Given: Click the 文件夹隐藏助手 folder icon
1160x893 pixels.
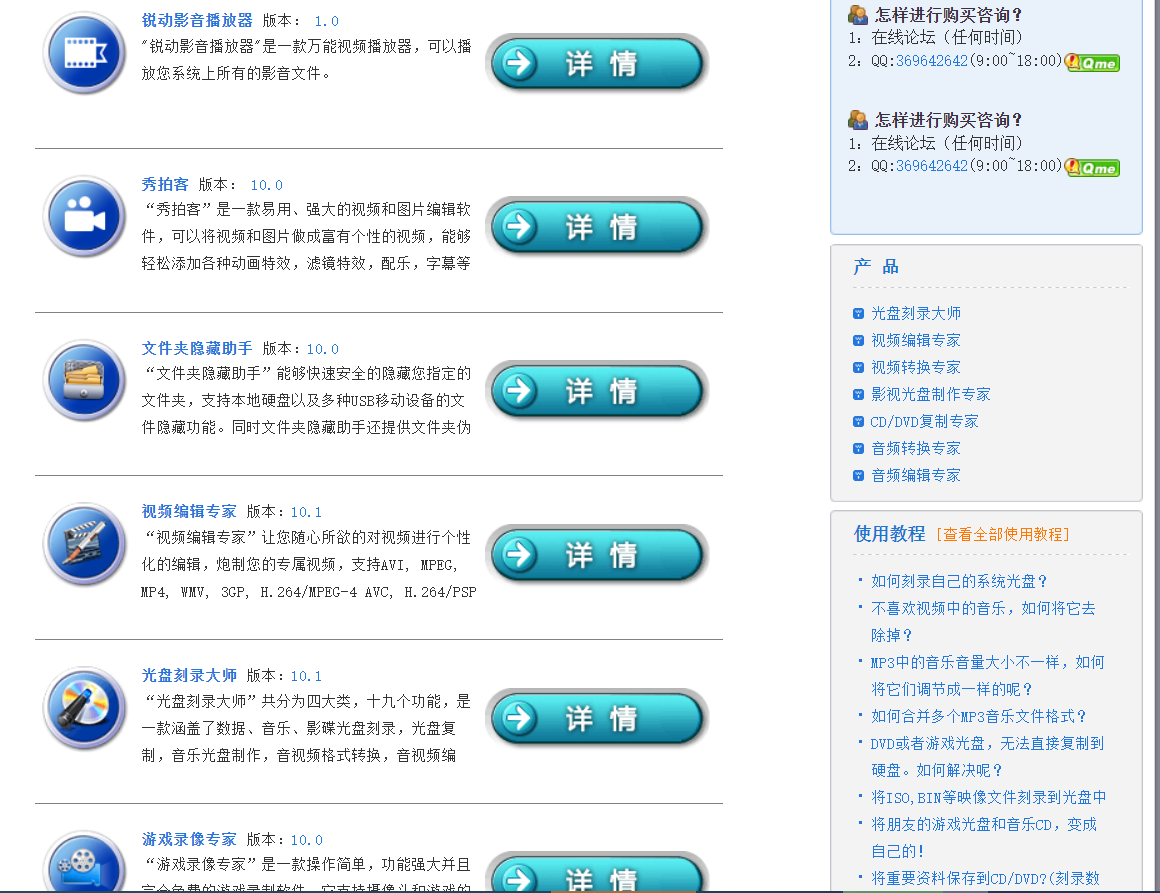Looking at the screenshot, I should (85, 380).
